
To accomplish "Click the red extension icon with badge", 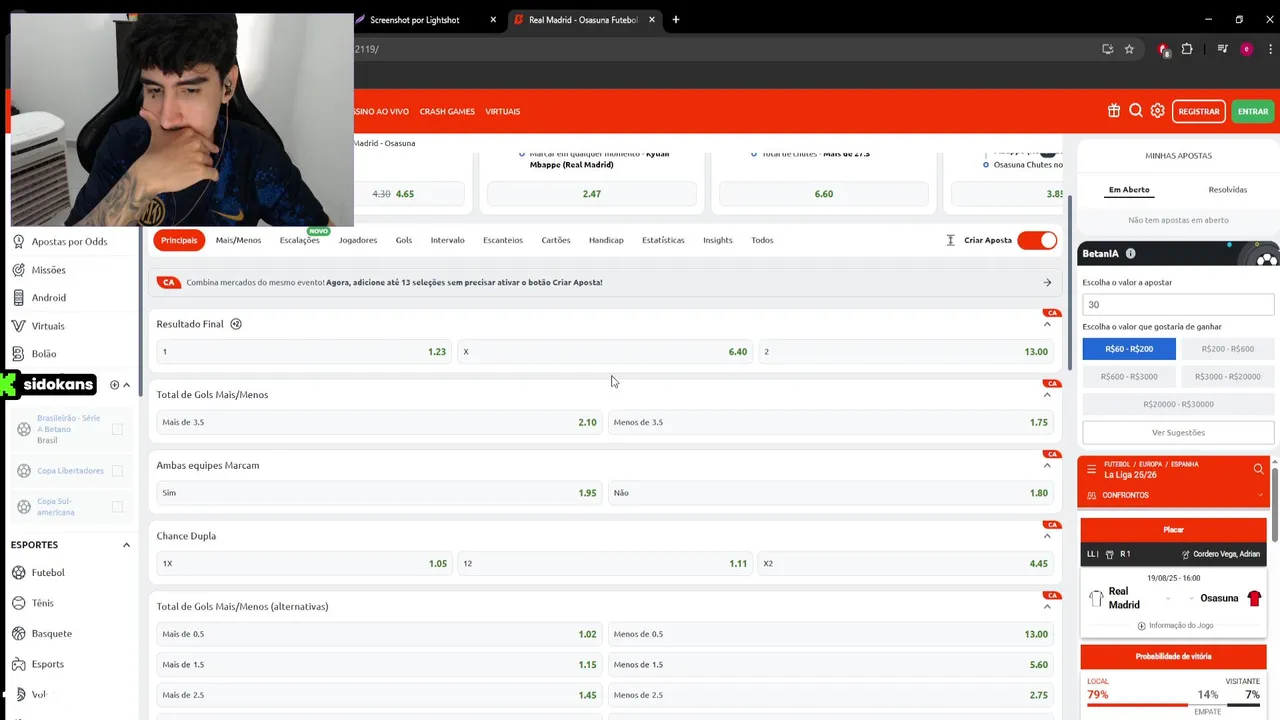I will point(1164,49).
